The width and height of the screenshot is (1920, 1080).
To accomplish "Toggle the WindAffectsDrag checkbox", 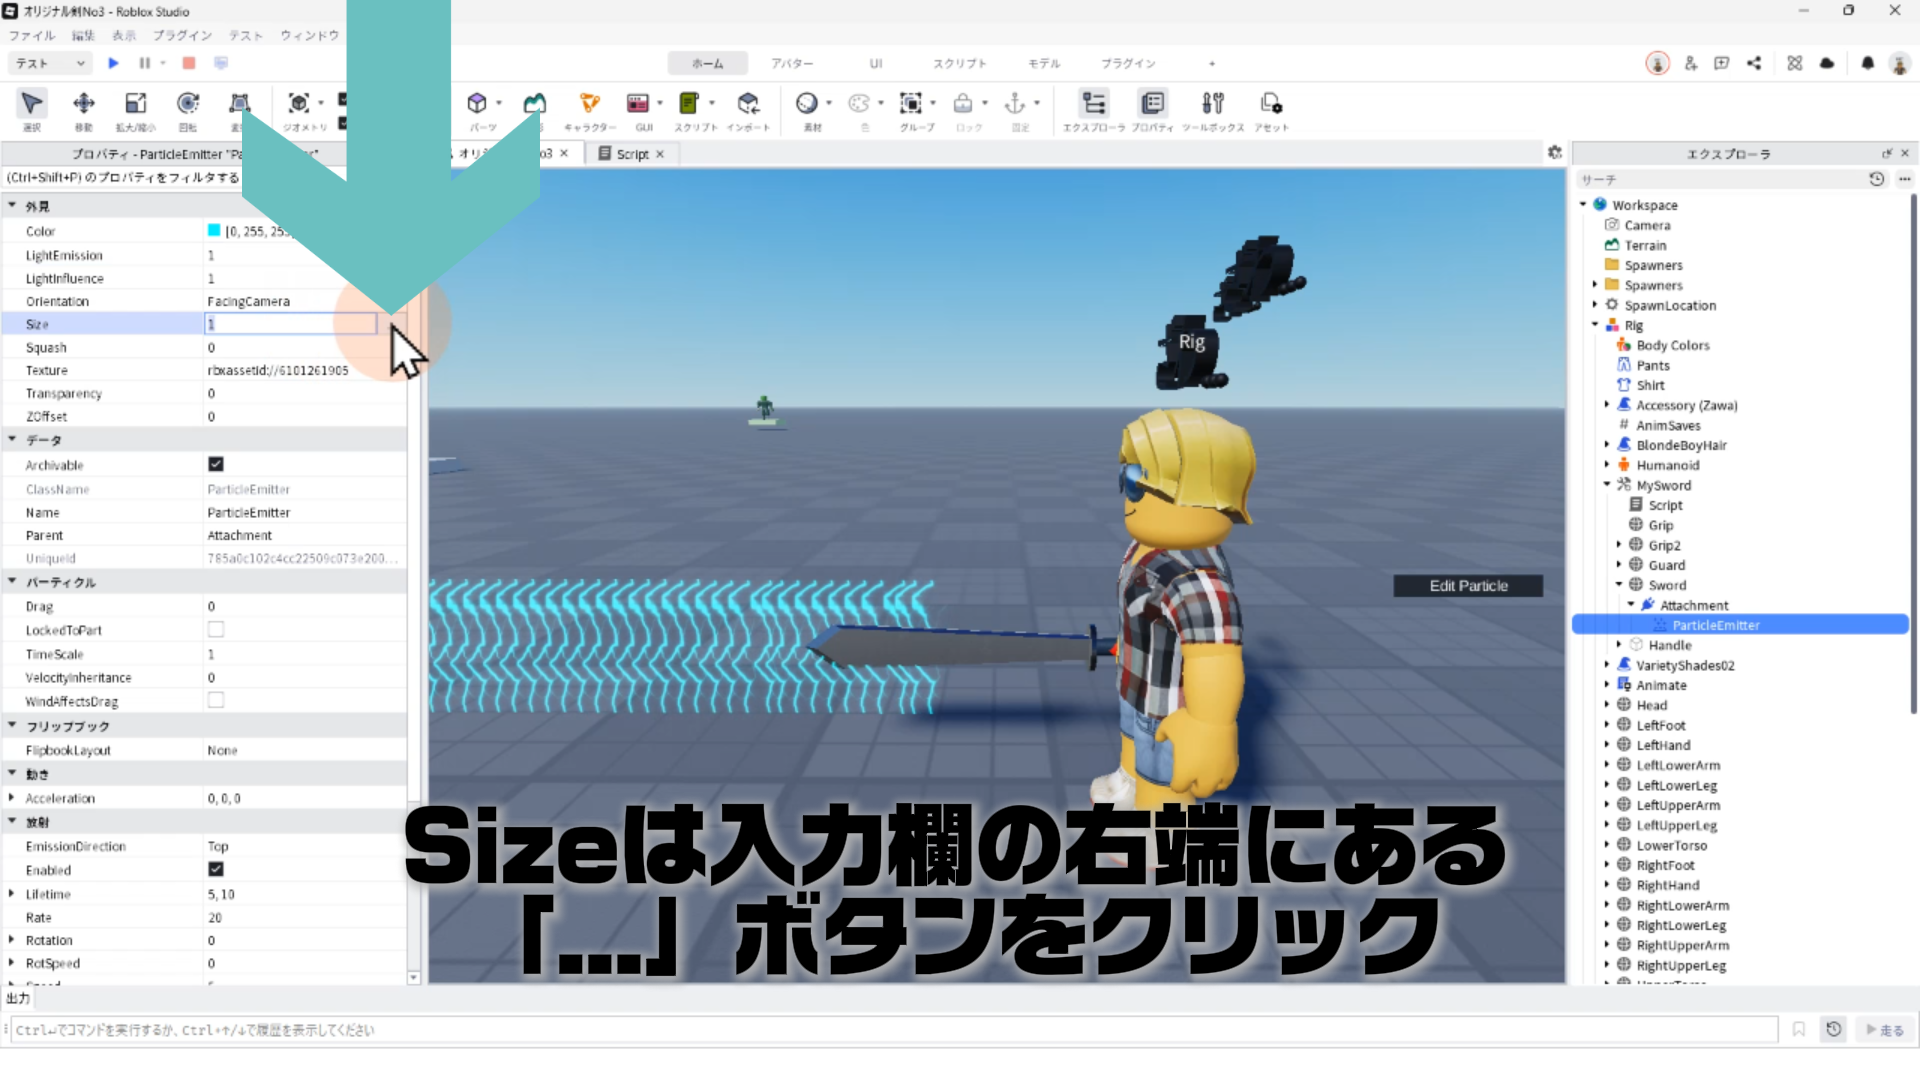I will [216, 701].
